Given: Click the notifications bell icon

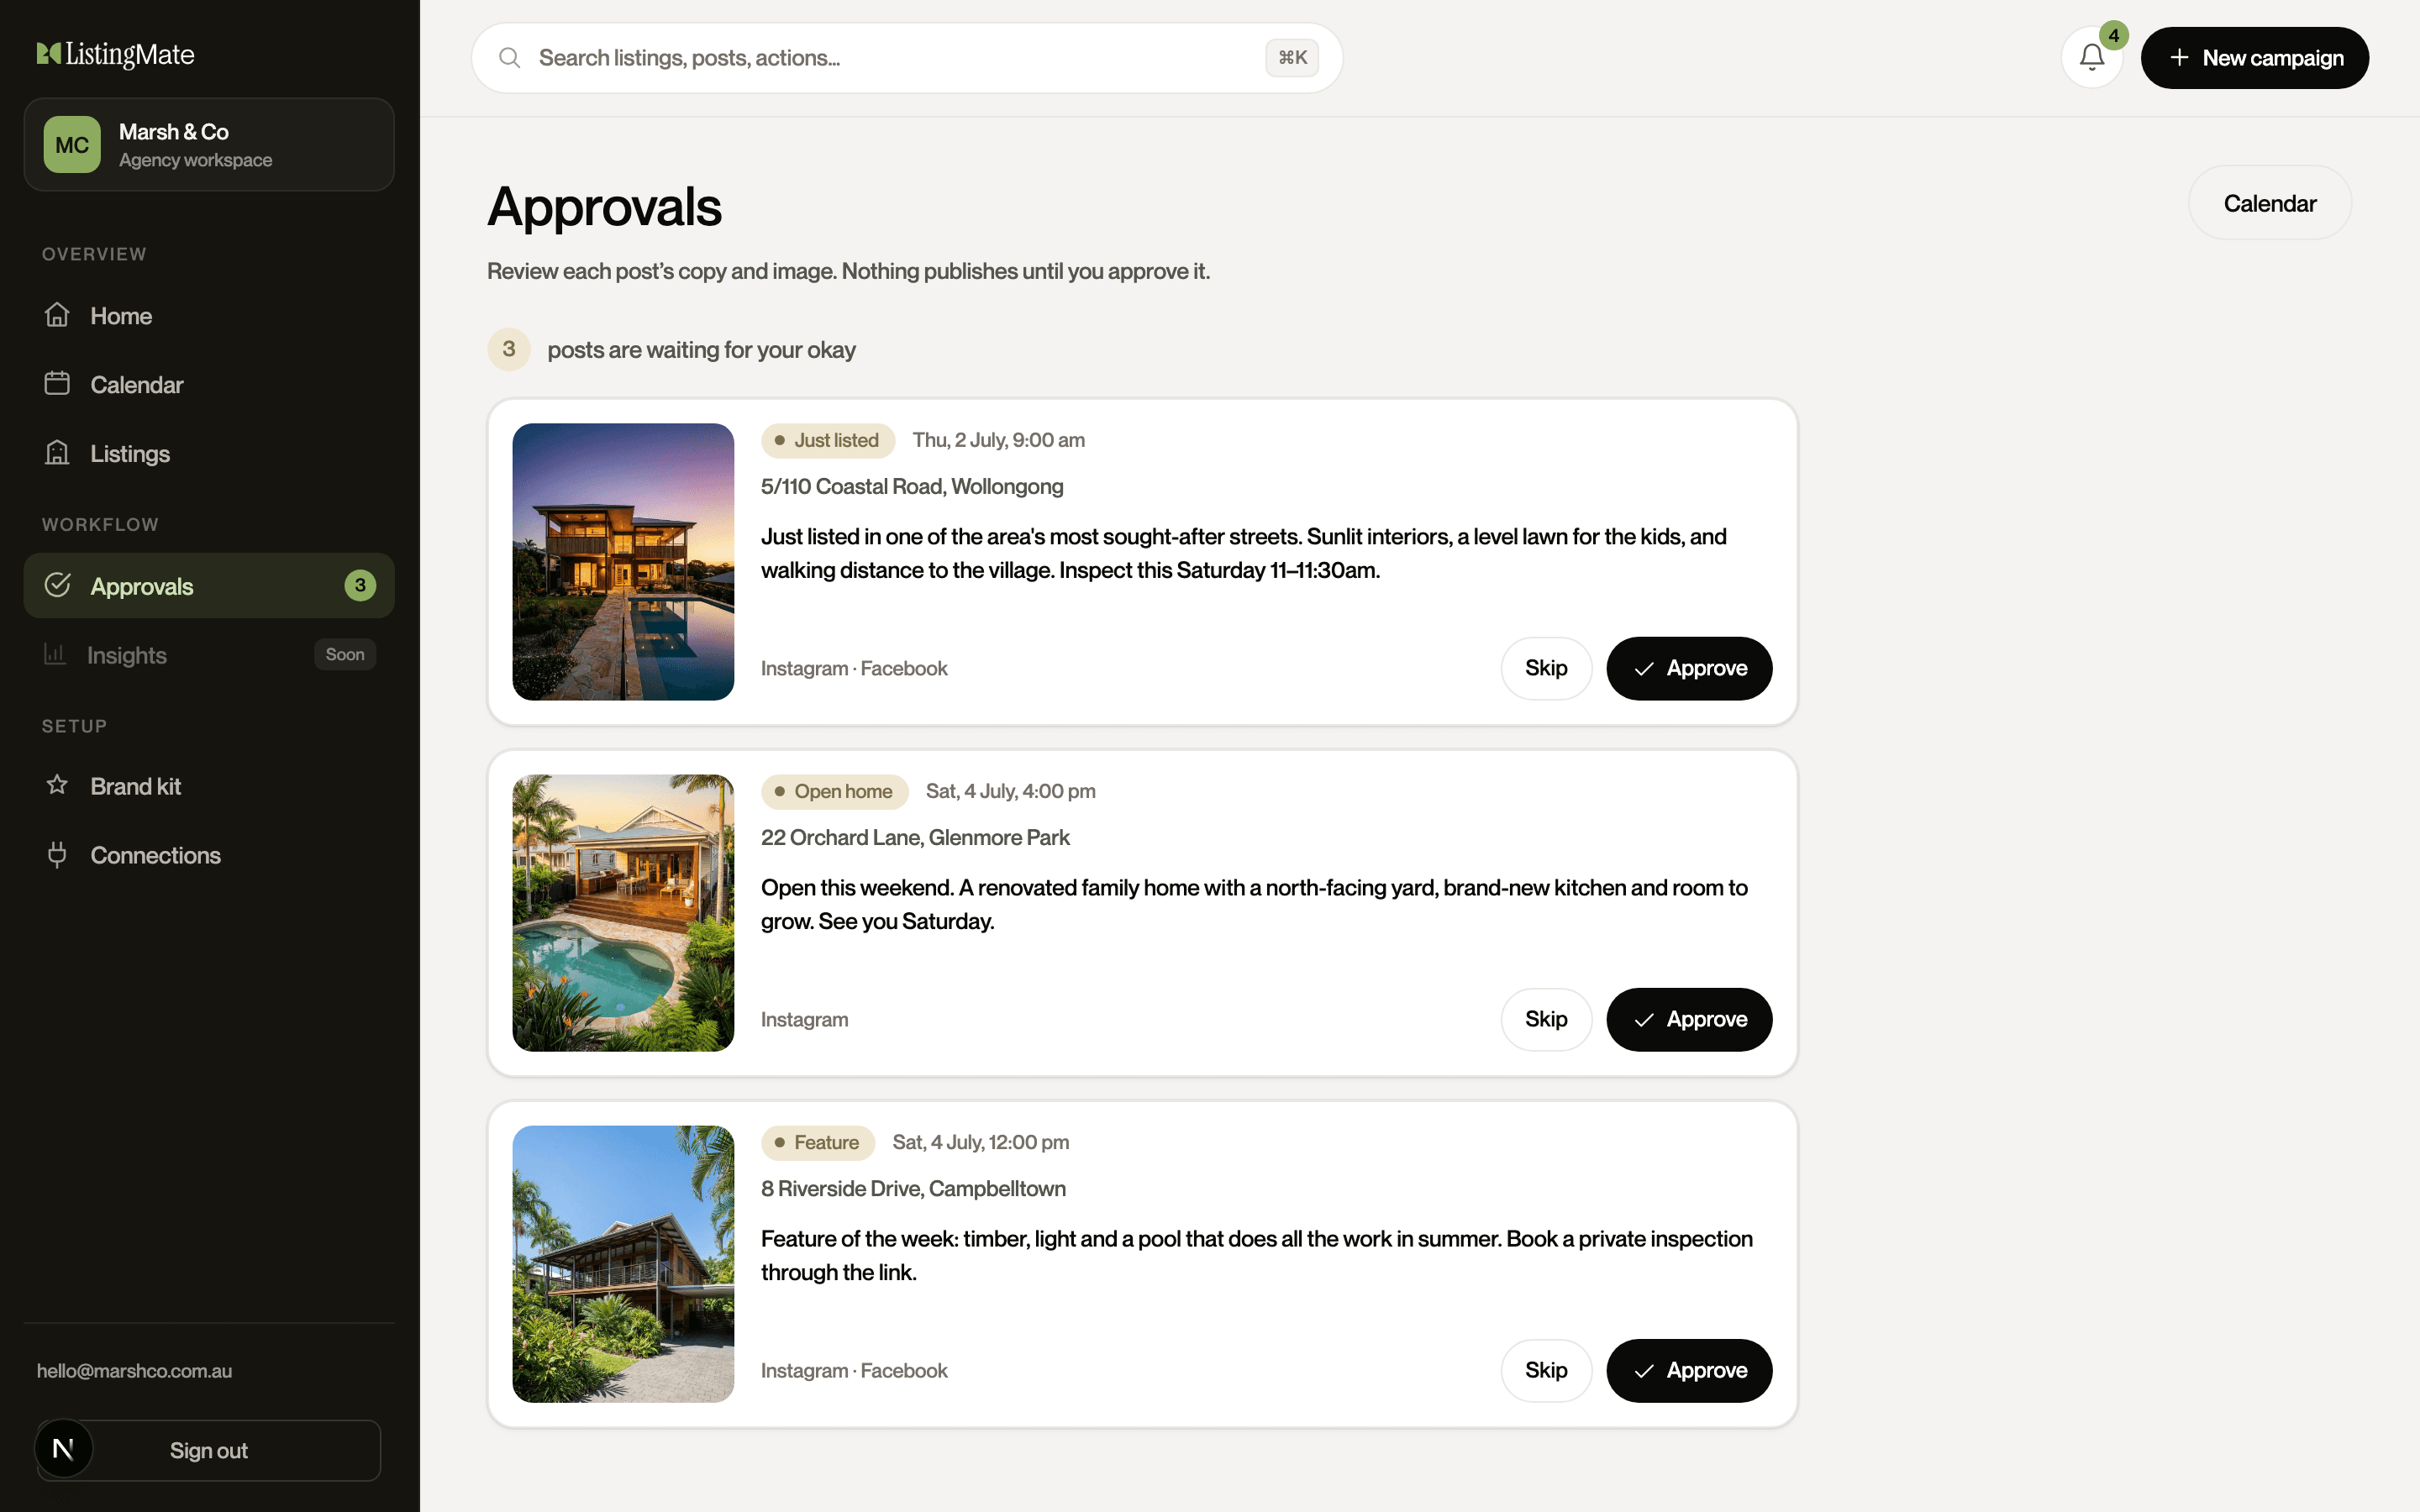Looking at the screenshot, I should 2091,58.
